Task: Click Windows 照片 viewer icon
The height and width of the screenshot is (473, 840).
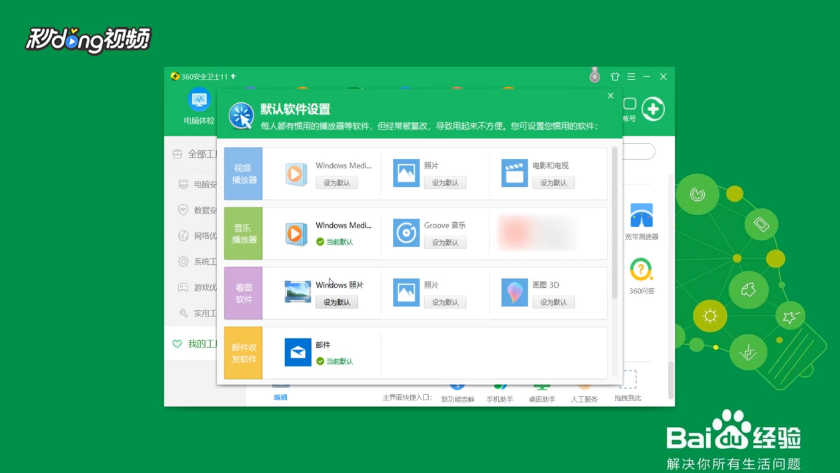Action: [297, 292]
